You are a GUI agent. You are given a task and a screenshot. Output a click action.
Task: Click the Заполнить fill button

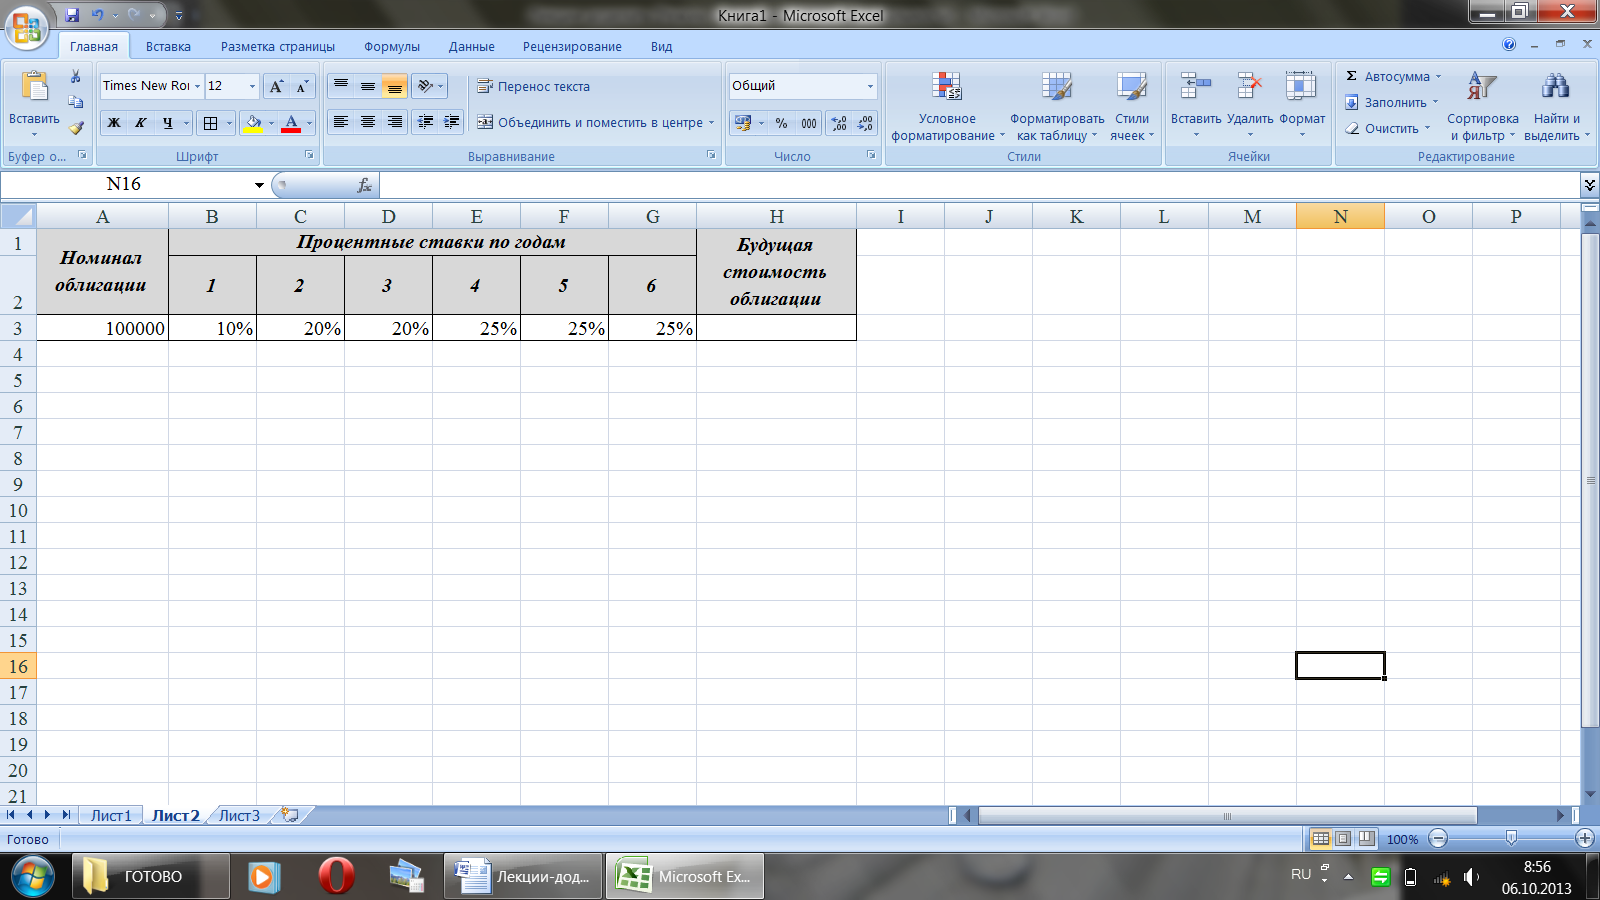coord(1390,103)
